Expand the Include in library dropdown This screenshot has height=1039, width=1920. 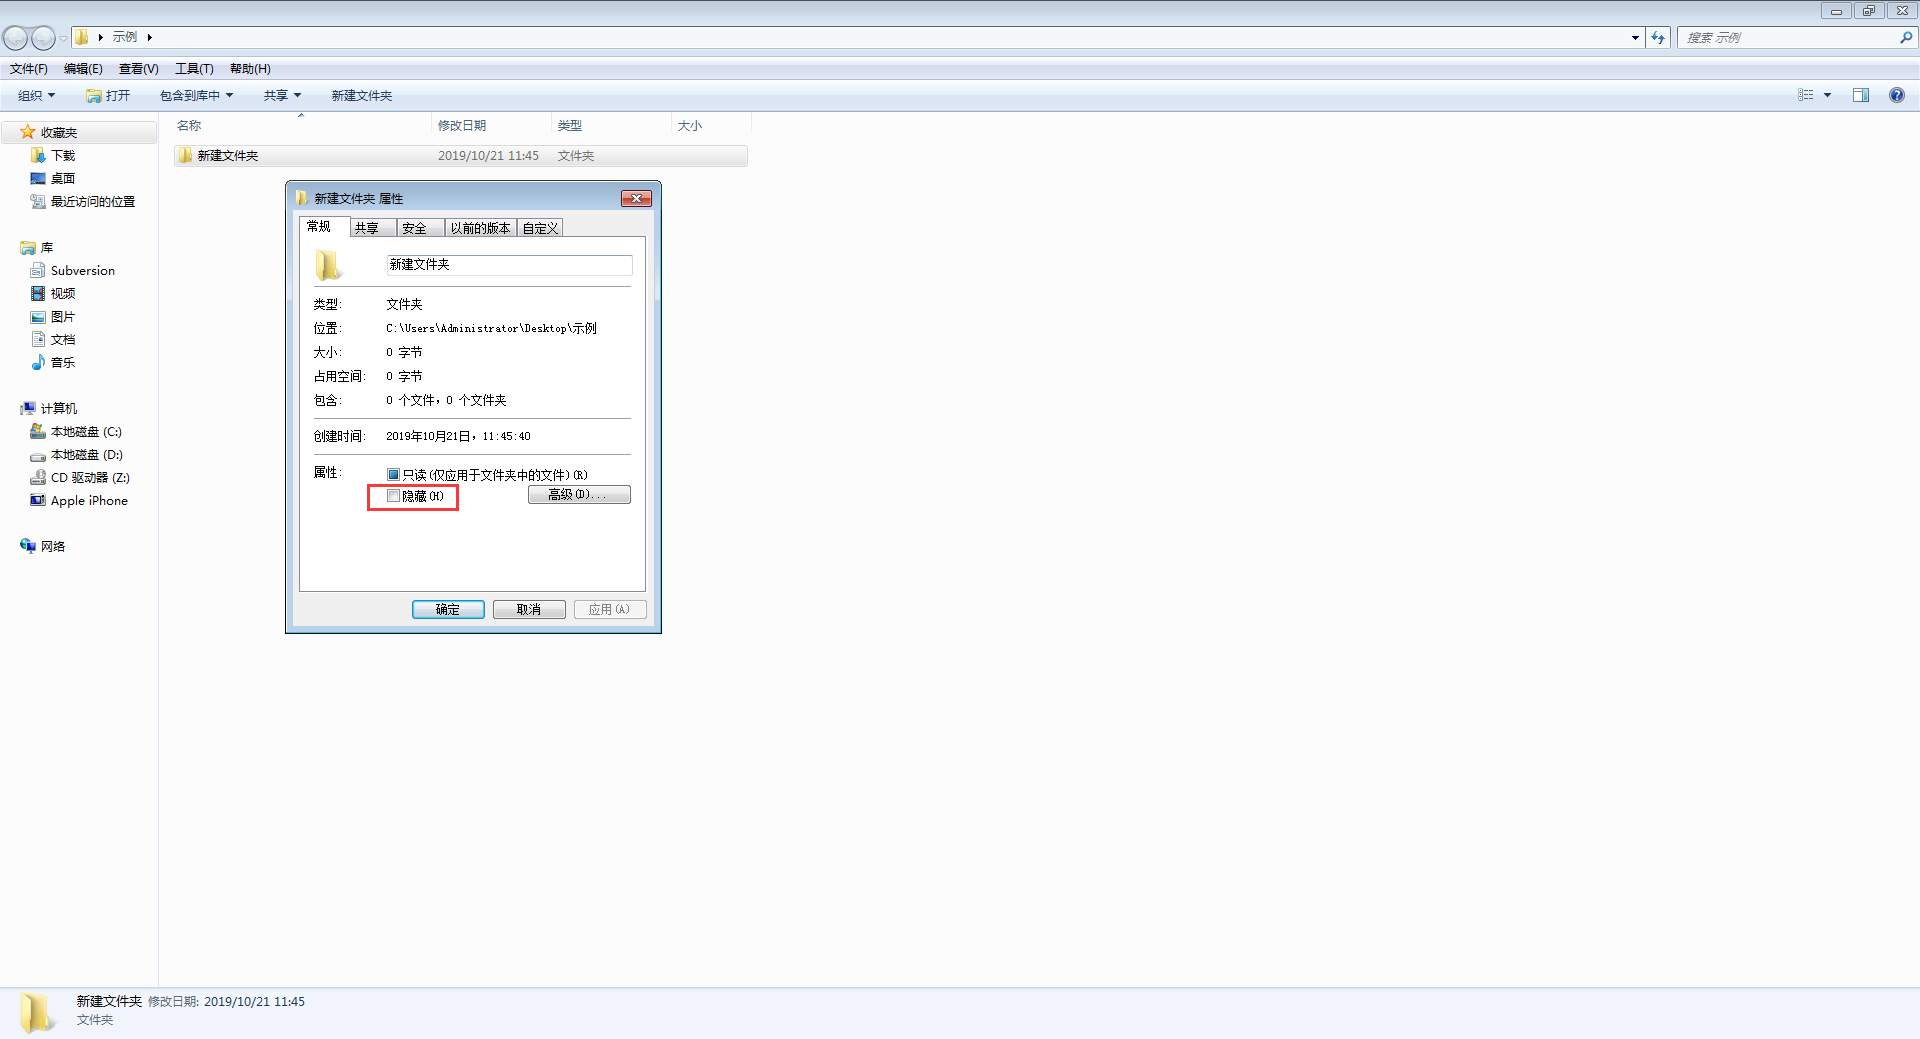pyautogui.click(x=196, y=95)
